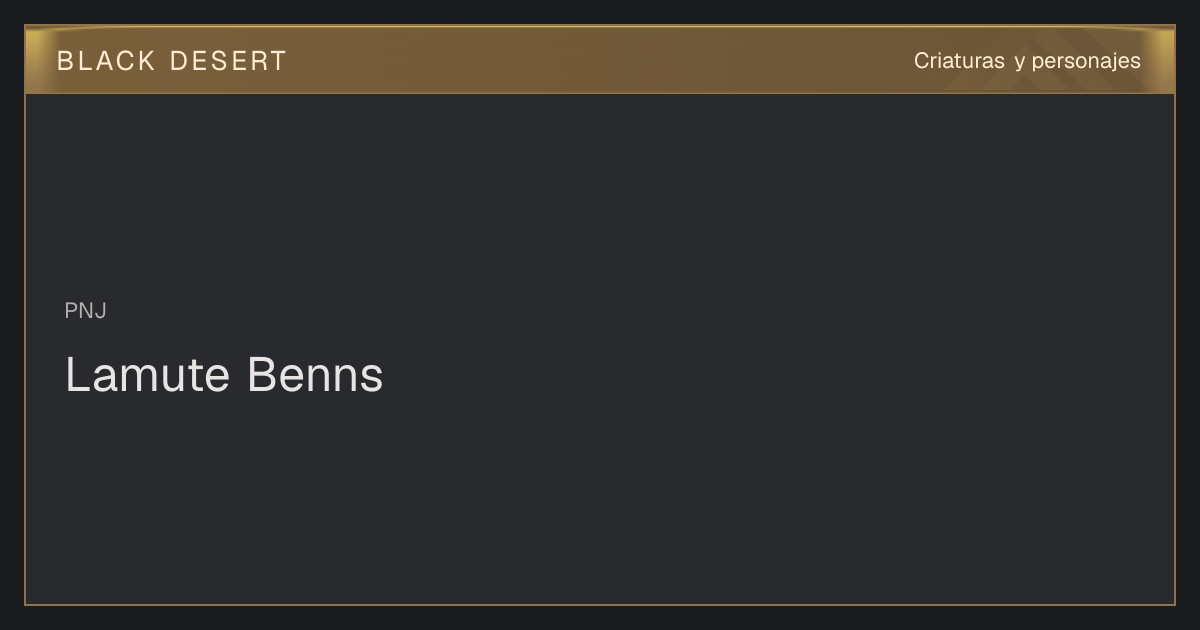Click the word Benns in the title
The height and width of the screenshot is (630, 1200).
[x=315, y=375]
